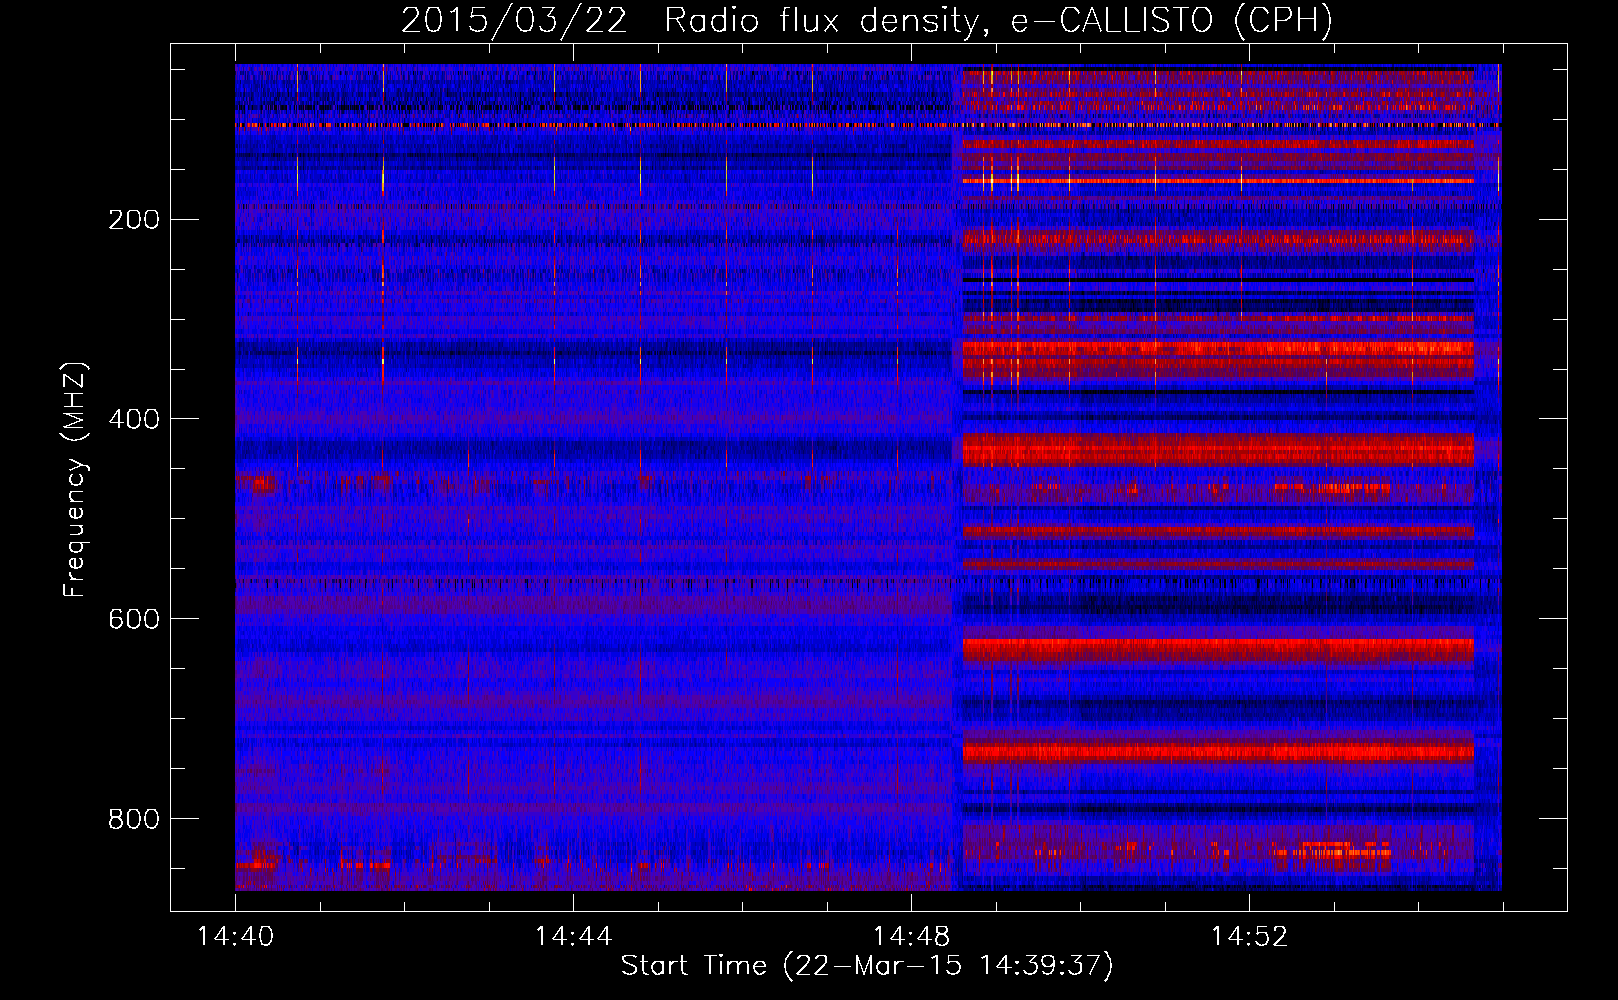Click the 400 frequency tick label
Image resolution: width=1618 pixels, height=1000 pixels.
point(134,419)
